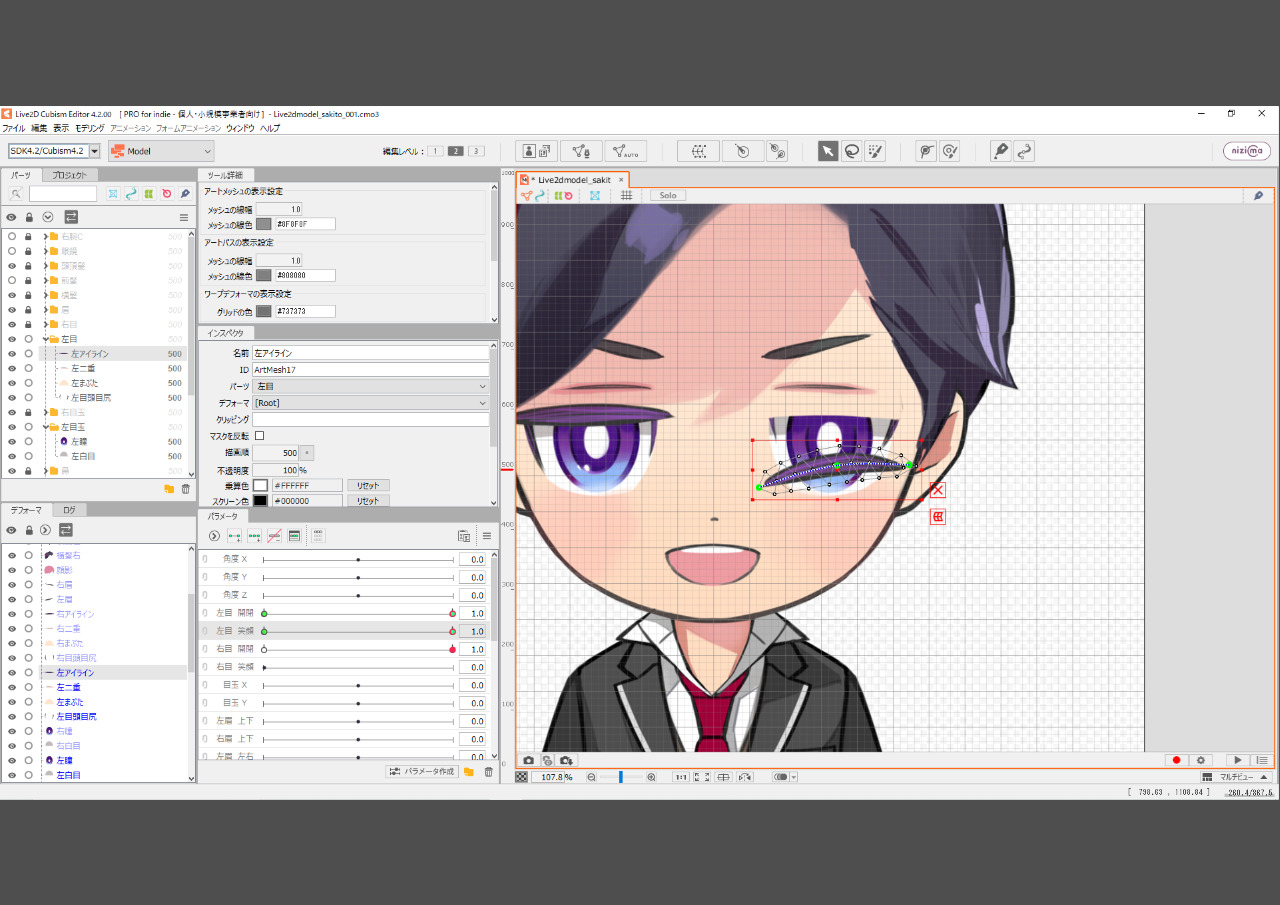
Task: Open the Model workspace dropdown
Action: (161, 151)
